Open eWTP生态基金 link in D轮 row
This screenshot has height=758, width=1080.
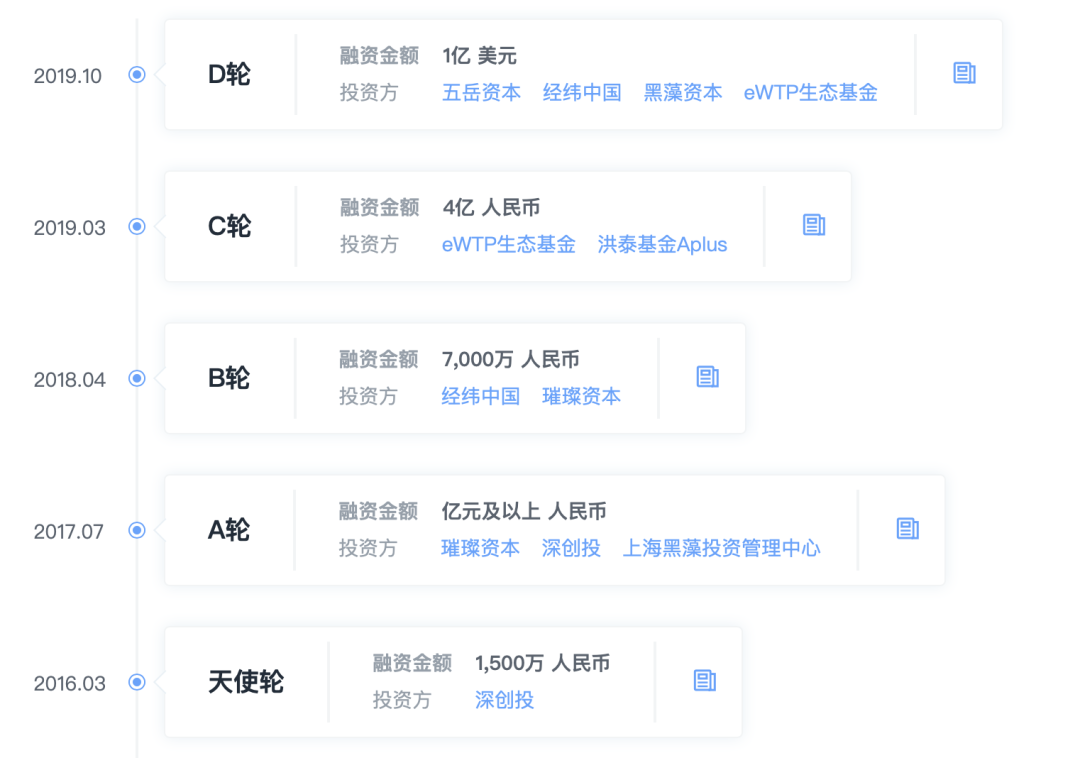pos(810,93)
